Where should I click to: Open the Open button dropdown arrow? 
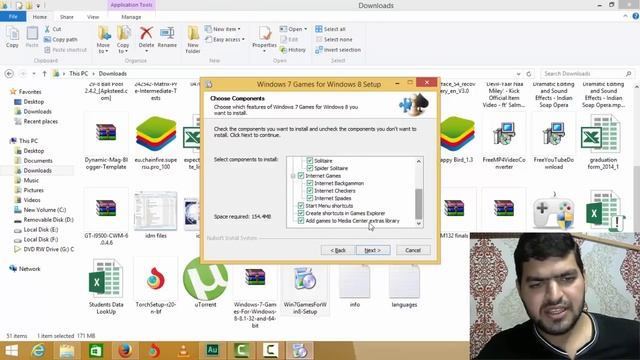click(305, 29)
